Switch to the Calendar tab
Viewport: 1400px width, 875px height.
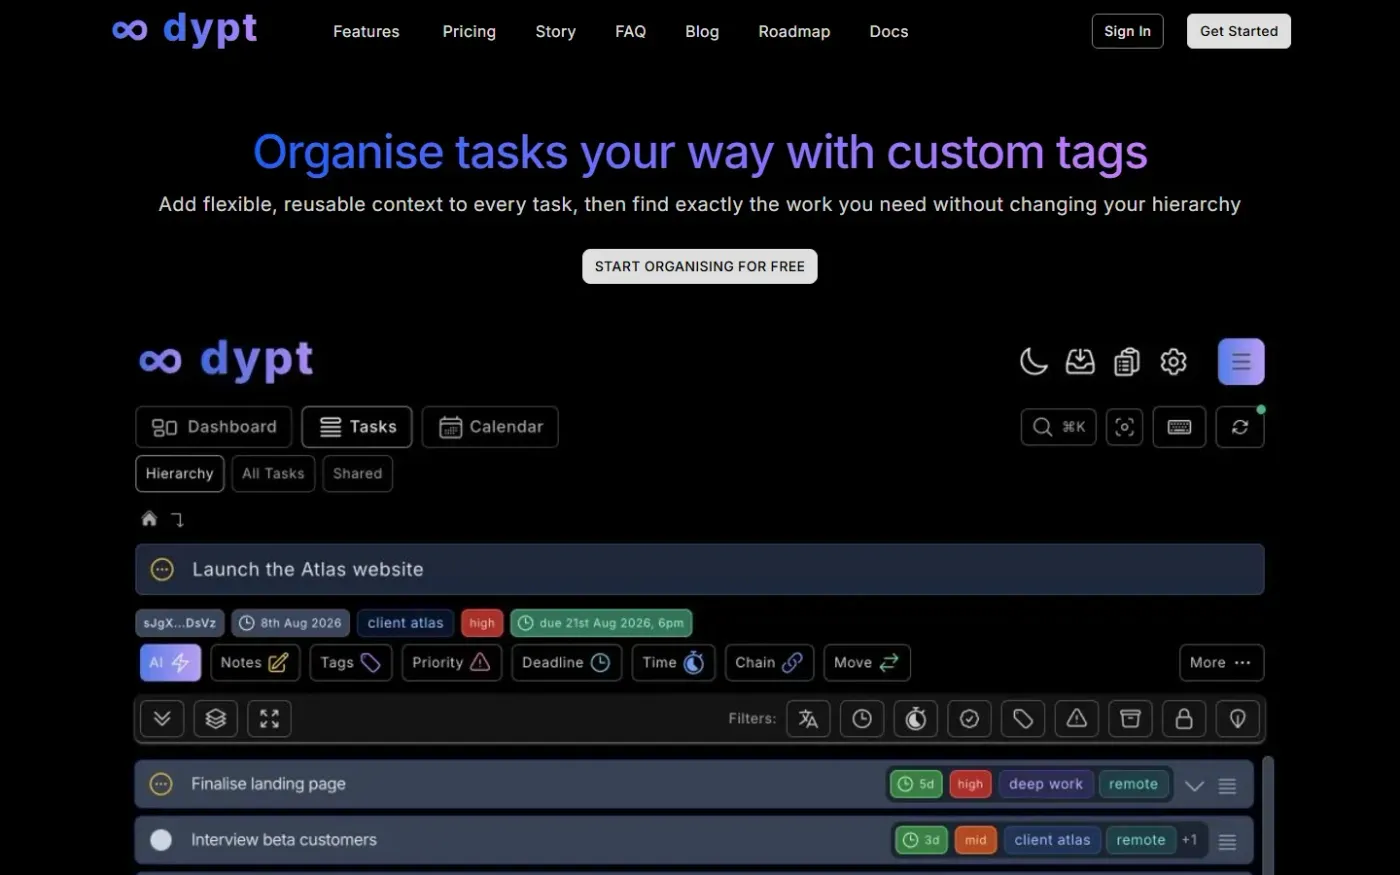pyautogui.click(x=490, y=427)
